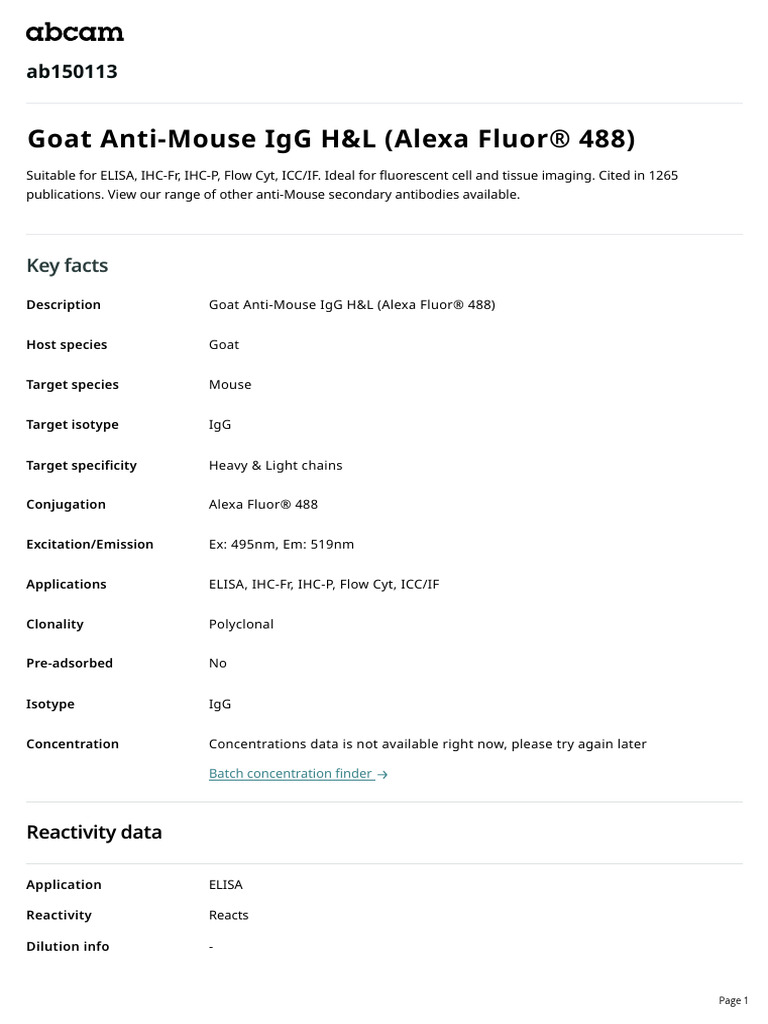Click the Ex: 495nm, Em: 519nm text

click(281, 544)
